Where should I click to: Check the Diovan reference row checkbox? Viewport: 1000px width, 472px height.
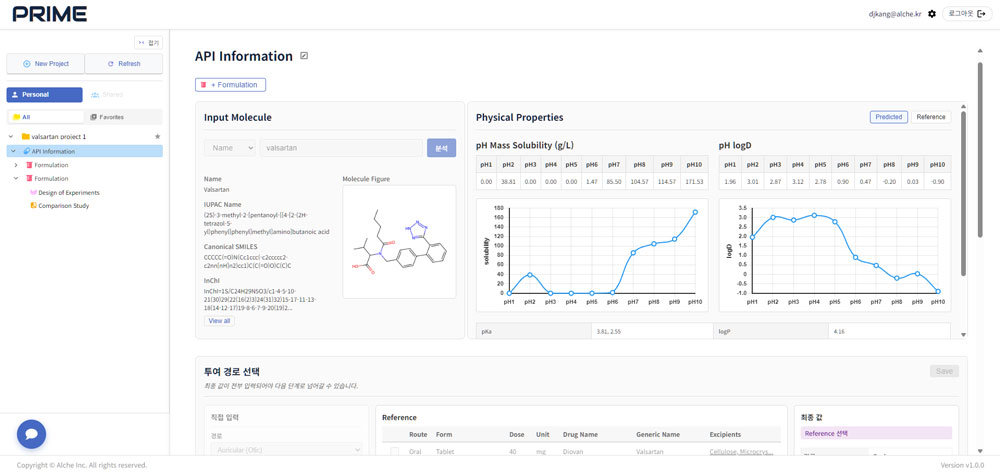tap(394, 452)
